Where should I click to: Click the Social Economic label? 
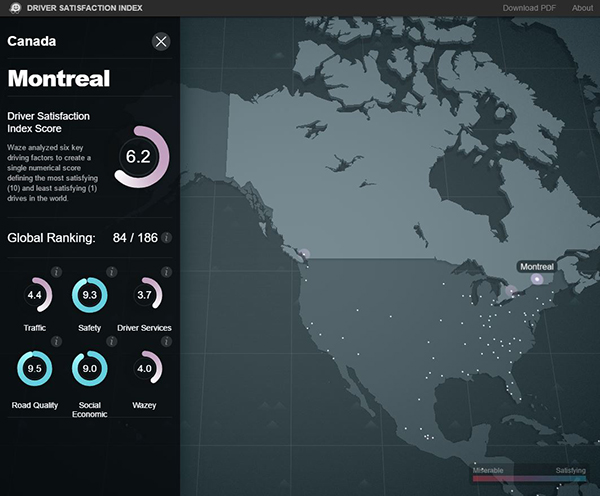[x=90, y=410]
